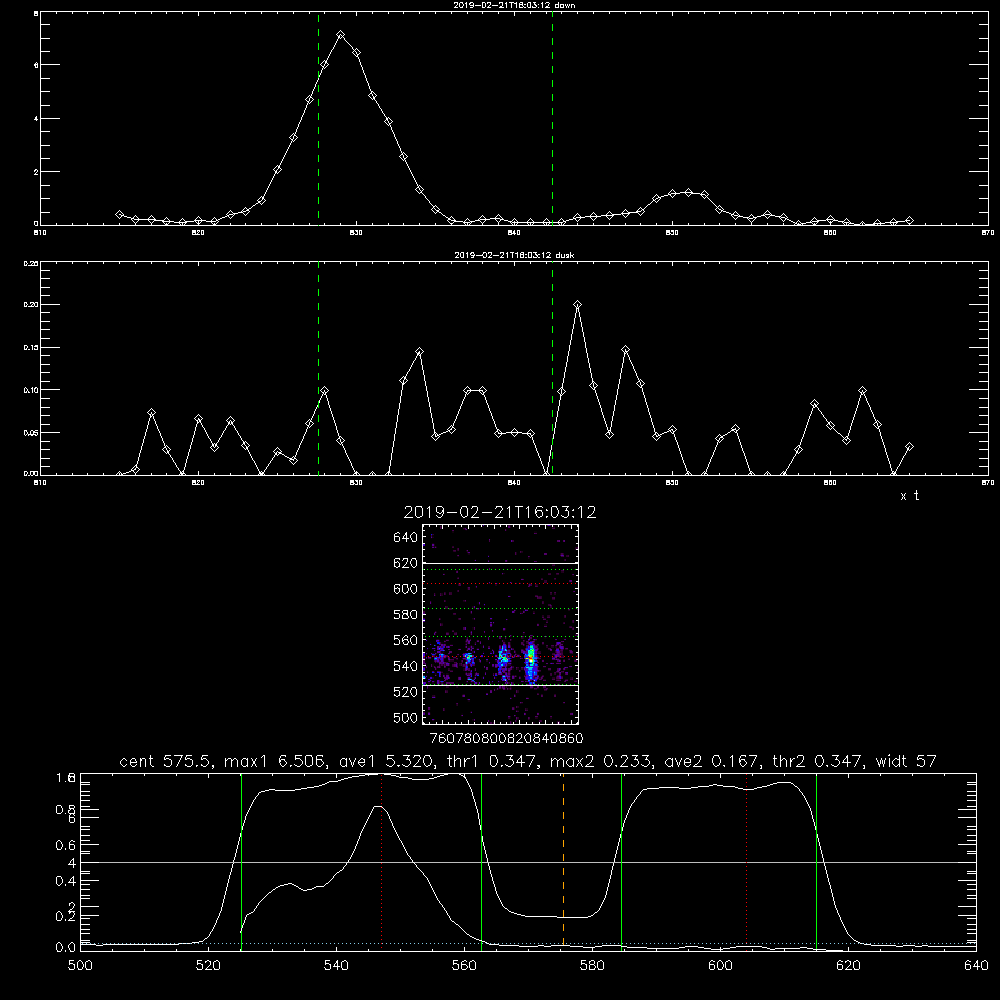
Task: Click the brightest blob in the spectrogram image
Action: coord(531,661)
